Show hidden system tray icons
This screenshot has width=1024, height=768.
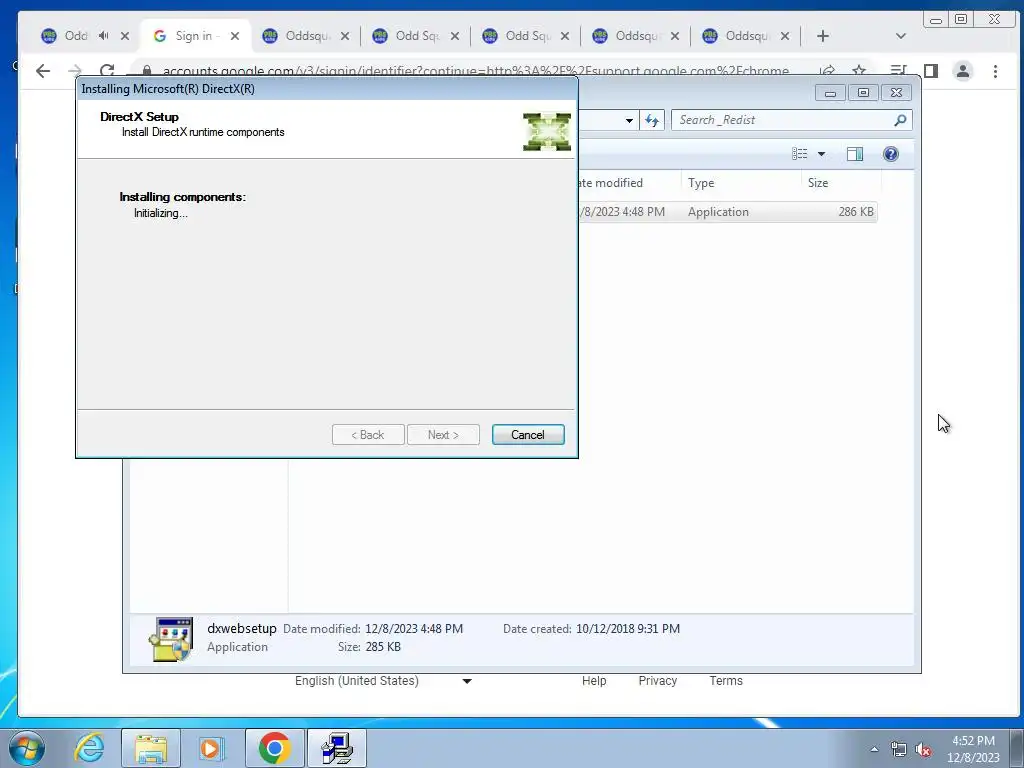pyautogui.click(x=874, y=749)
